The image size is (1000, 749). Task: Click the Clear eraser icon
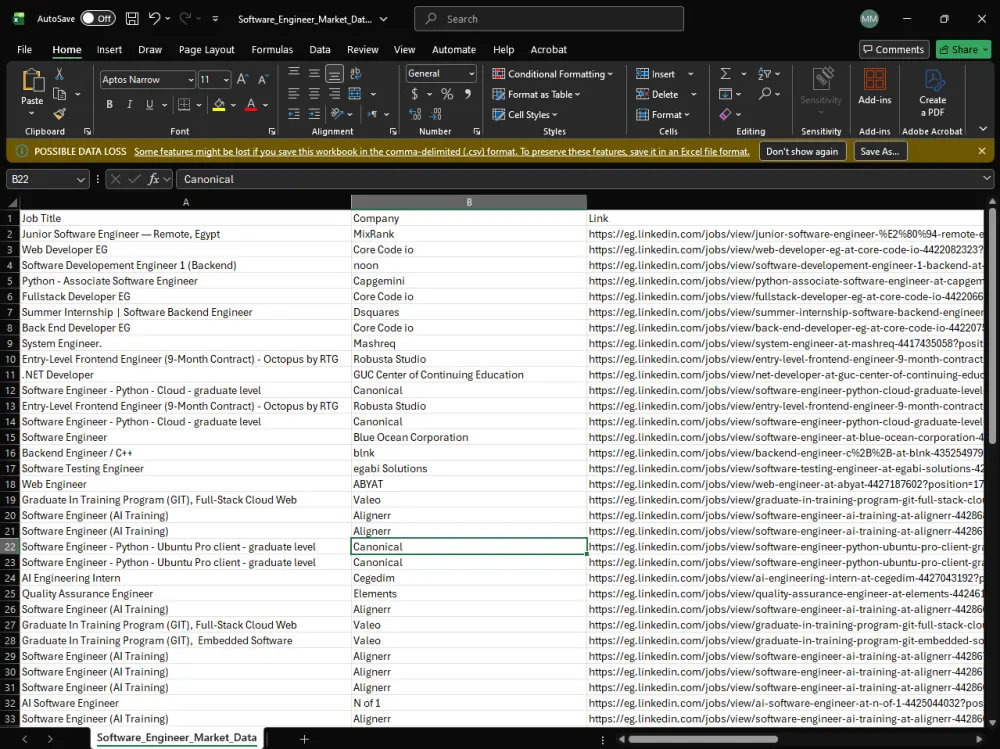pos(726,114)
